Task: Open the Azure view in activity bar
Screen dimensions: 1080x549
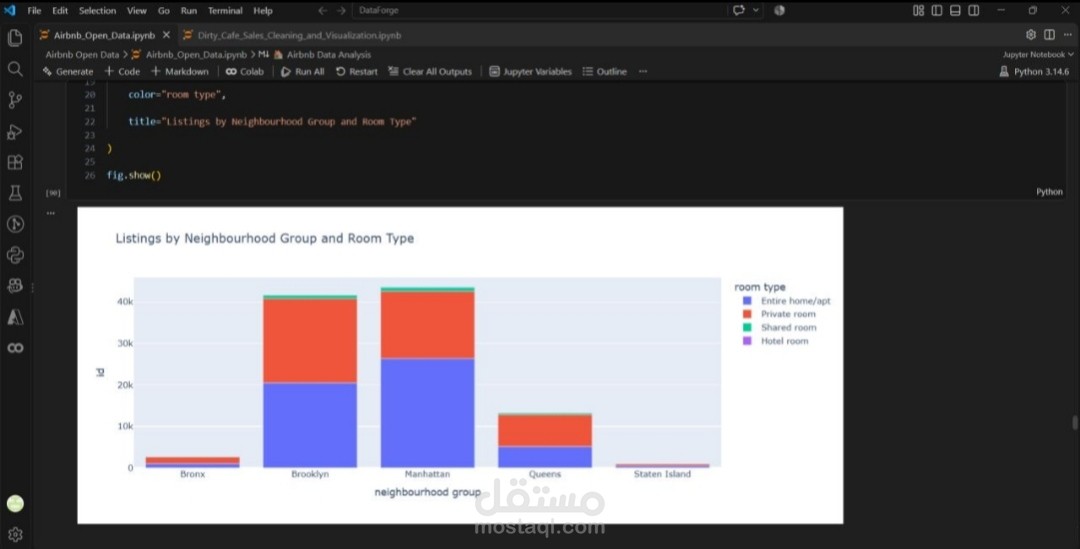Action: point(14,317)
